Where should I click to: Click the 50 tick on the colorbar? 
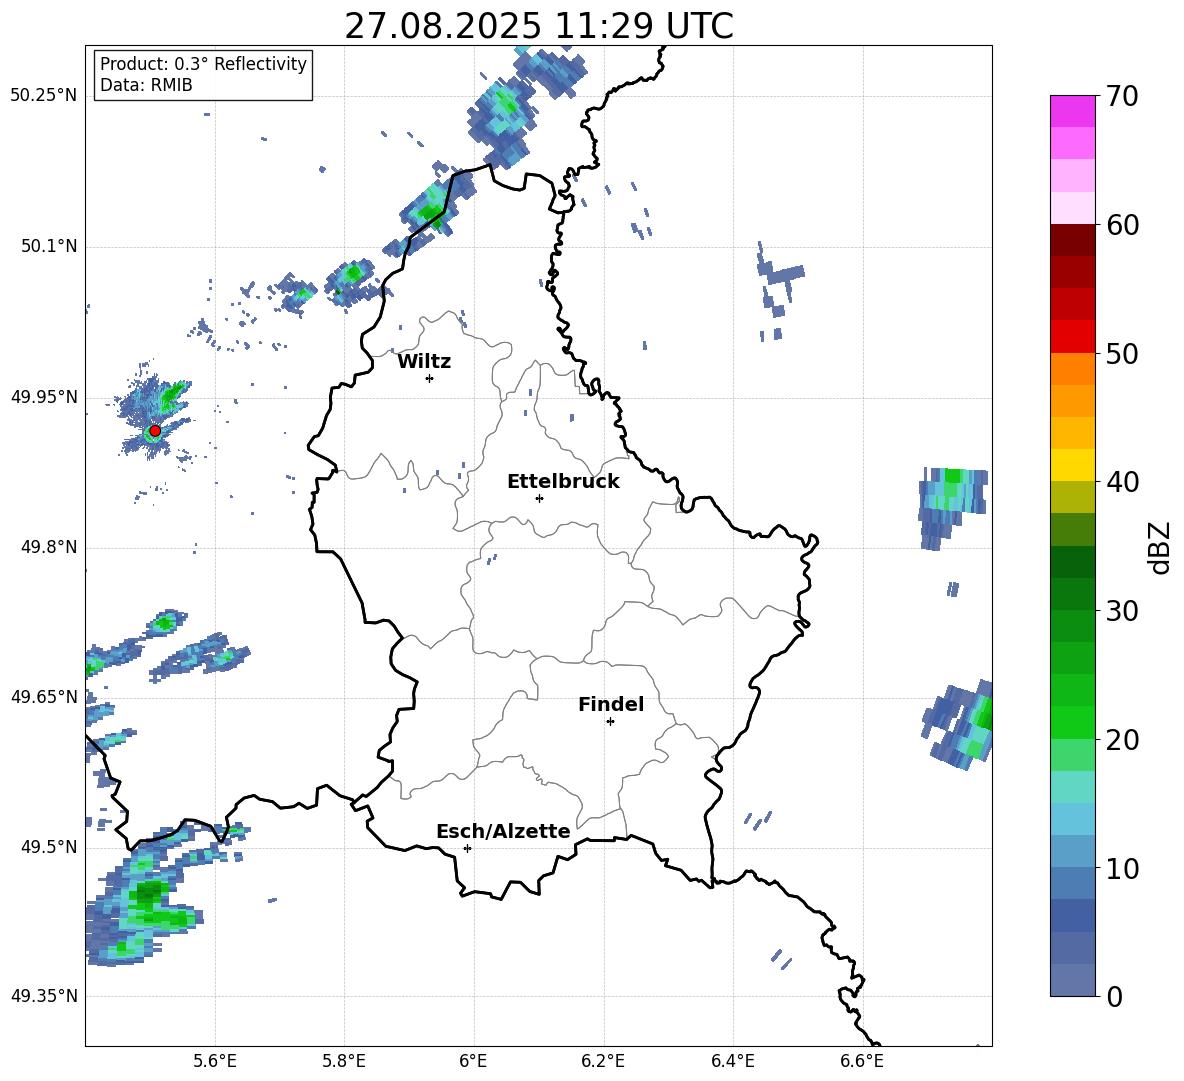[x=1122, y=353]
